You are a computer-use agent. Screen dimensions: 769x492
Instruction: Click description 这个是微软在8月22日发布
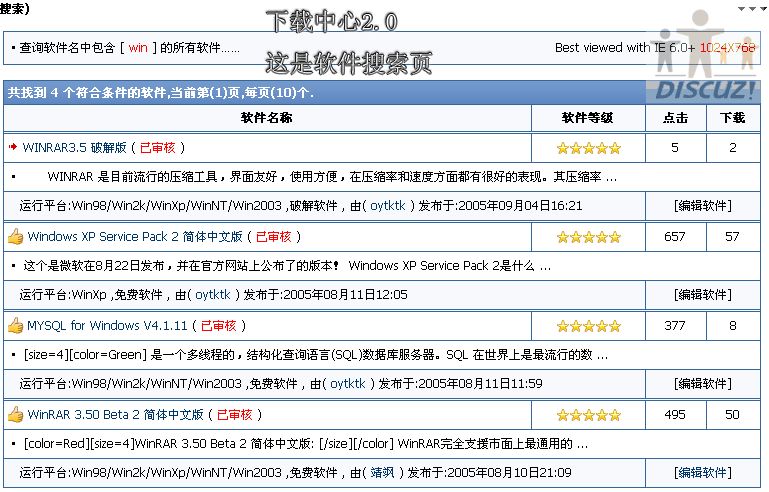pyautogui.click(x=287, y=266)
